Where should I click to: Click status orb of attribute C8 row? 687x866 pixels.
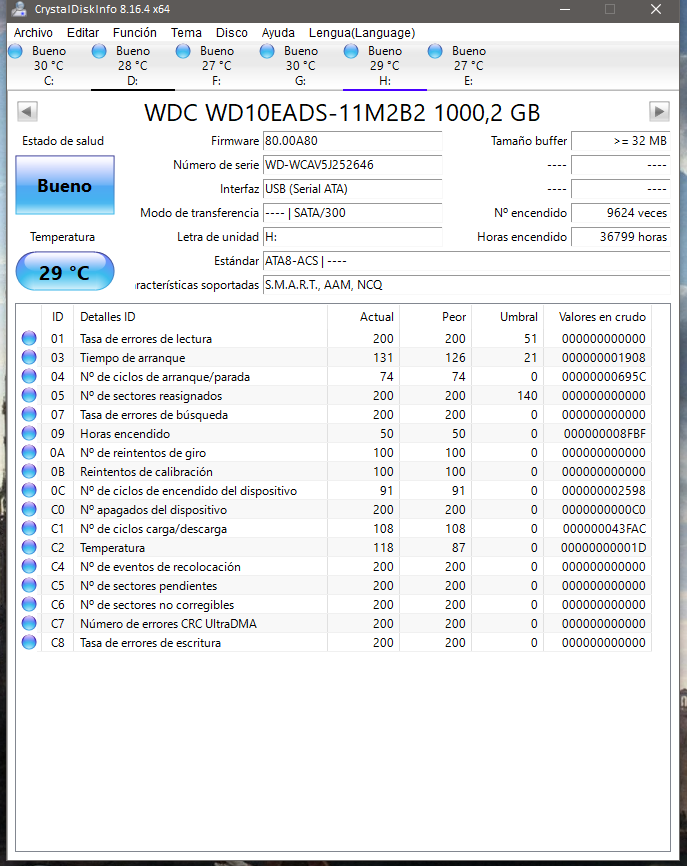tap(29, 642)
